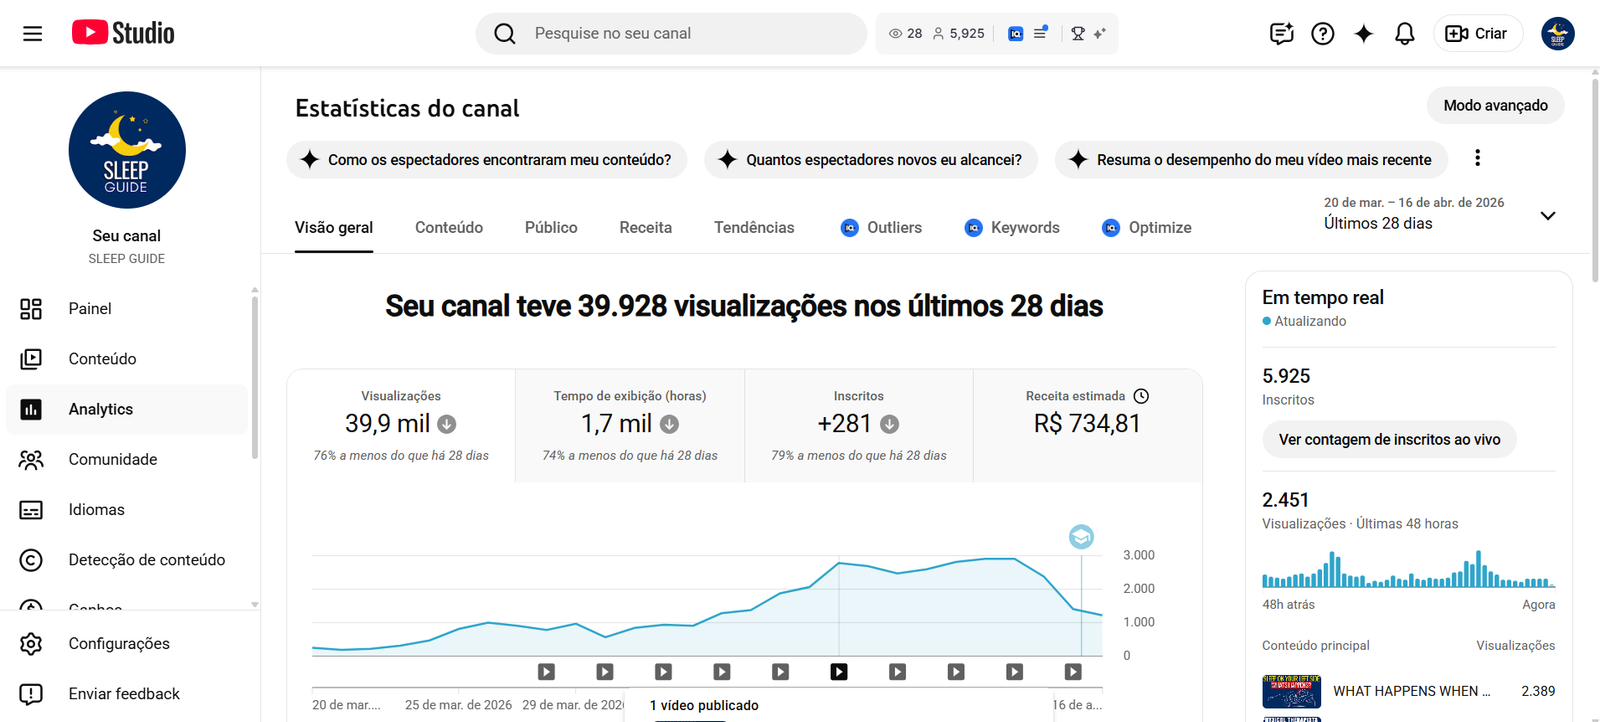The image size is (1600, 722).
Task: Click the down-arrow icon beside 39,9 mil views
Action: pyautogui.click(x=447, y=424)
